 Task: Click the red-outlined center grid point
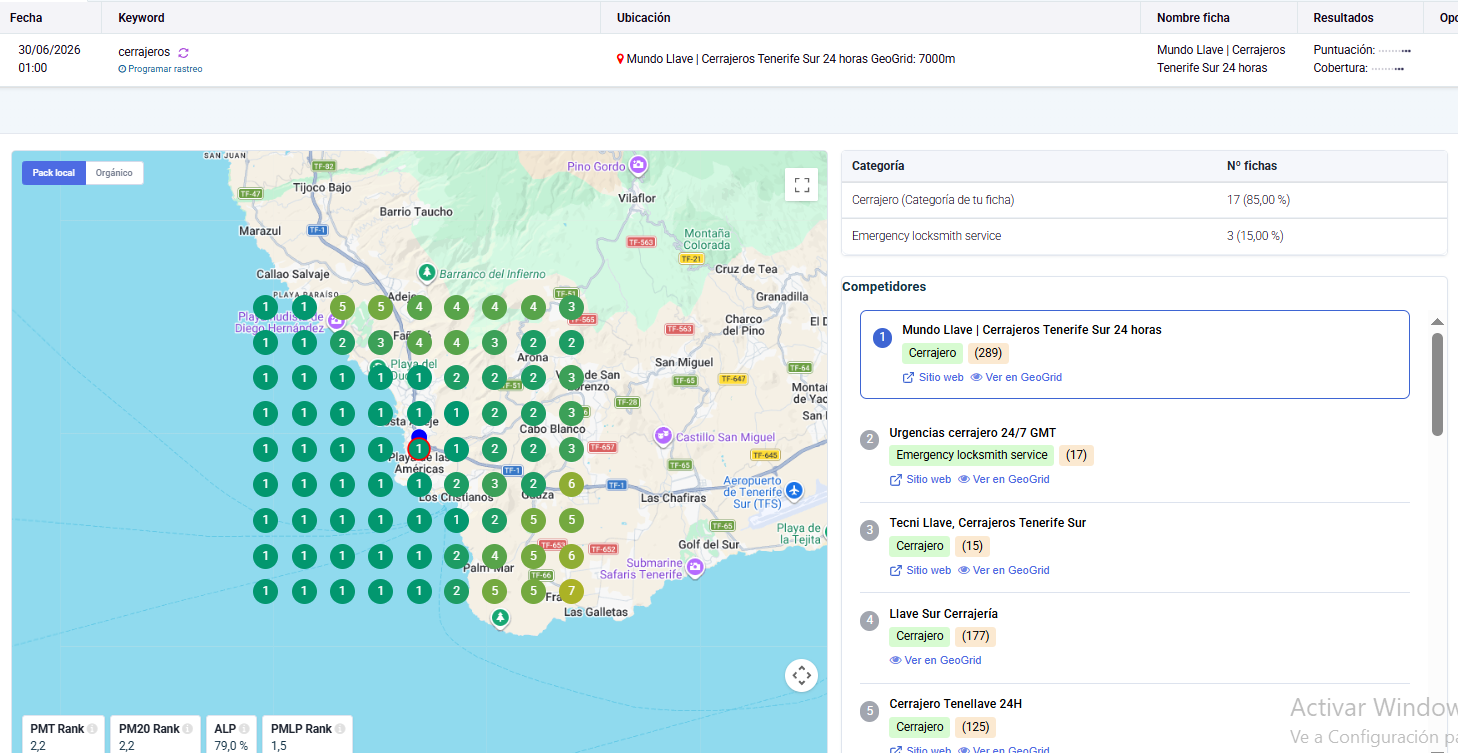(419, 450)
